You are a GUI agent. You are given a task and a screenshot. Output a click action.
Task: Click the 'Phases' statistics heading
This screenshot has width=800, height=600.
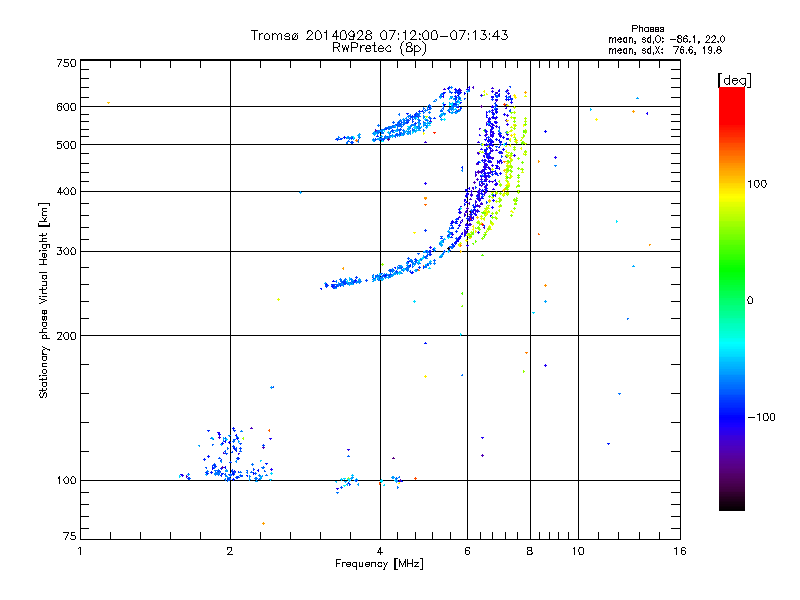point(647,29)
